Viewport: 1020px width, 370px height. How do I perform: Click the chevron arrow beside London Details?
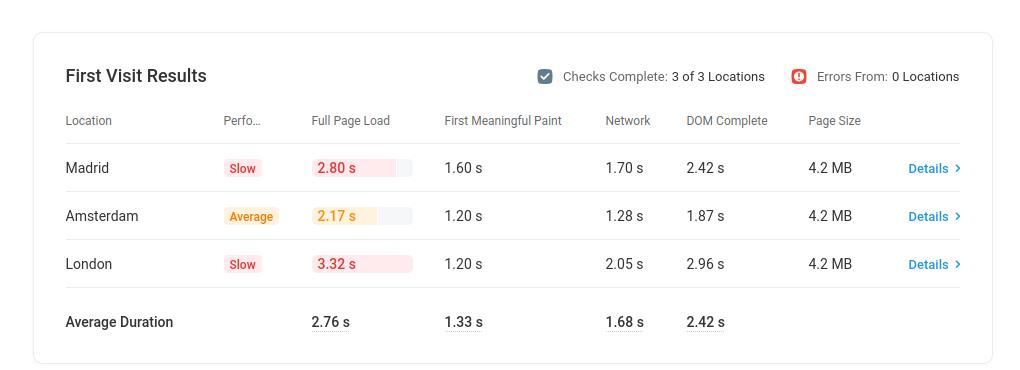(958, 265)
